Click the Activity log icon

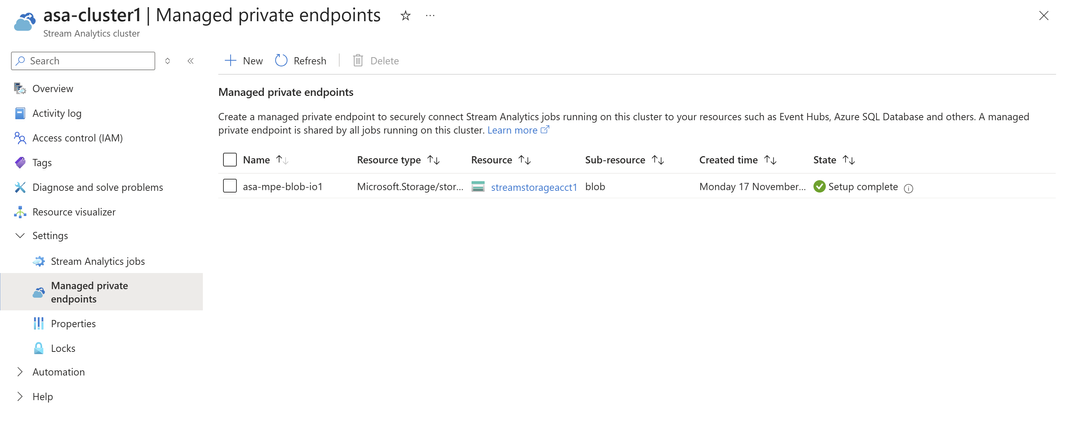[x=20, y=114]
